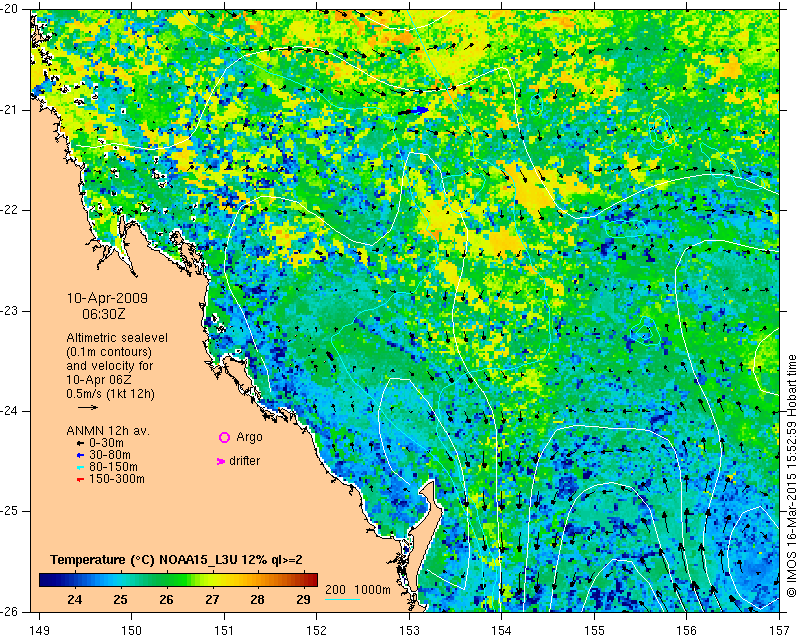Click the colorbar value 27
The height and width of the screenshot is (640, 800).
(212, 599)
